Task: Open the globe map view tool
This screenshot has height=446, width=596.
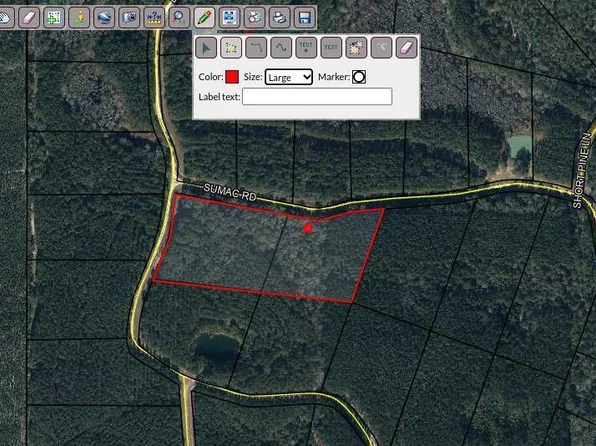Action: pyautogui.click(x=104, y=17)
